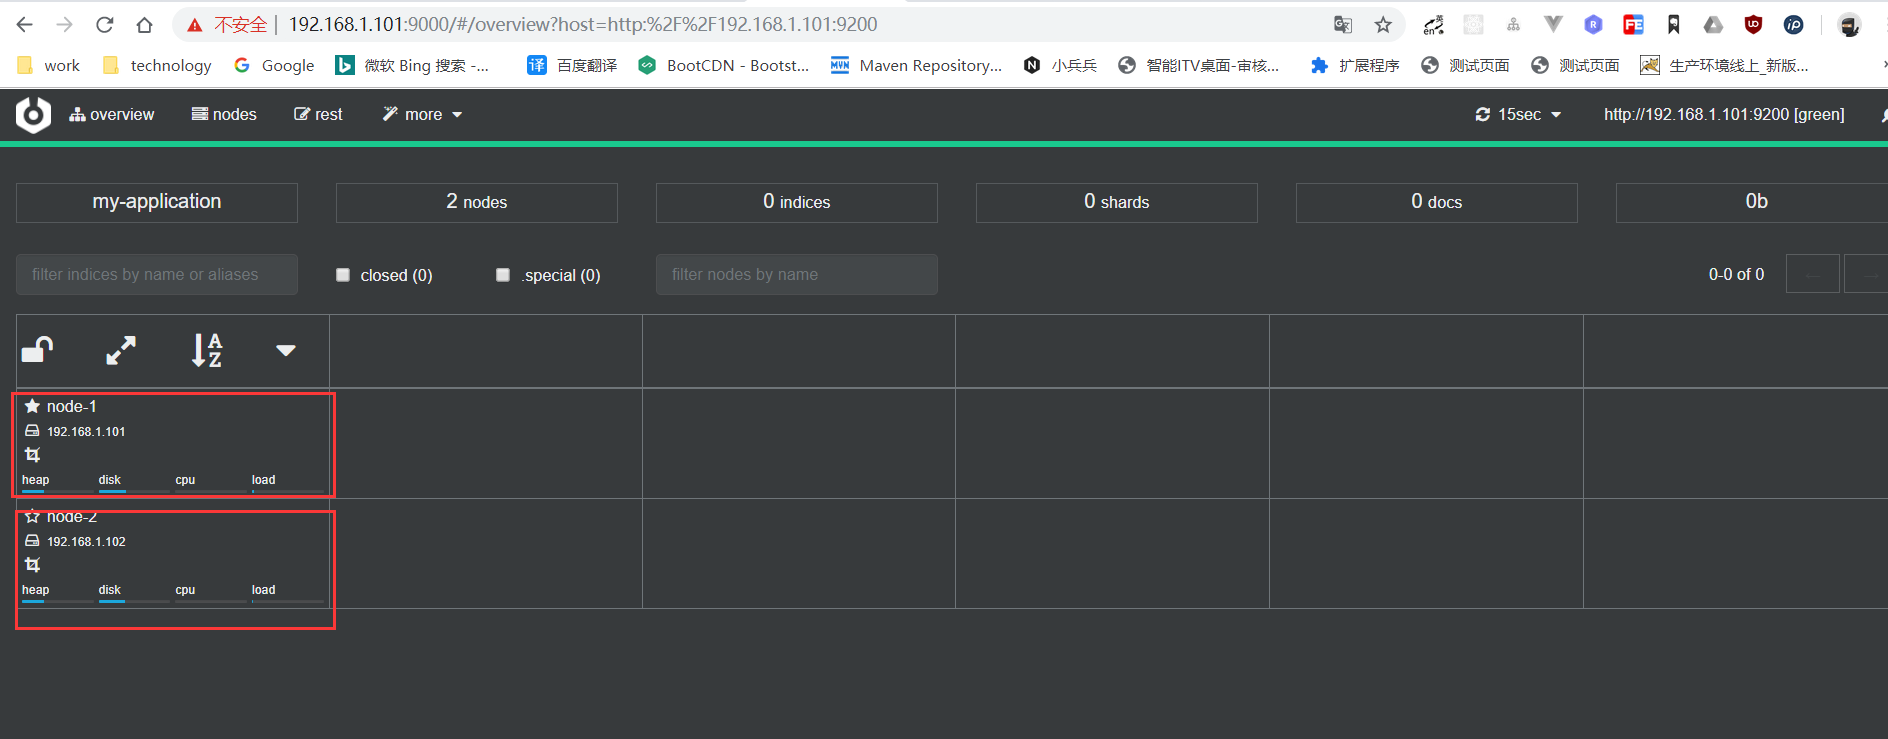Focus the filter indices by name field
Image resolution: width=1888 pixels, height=739 pixels.
[x=157, y=274]
